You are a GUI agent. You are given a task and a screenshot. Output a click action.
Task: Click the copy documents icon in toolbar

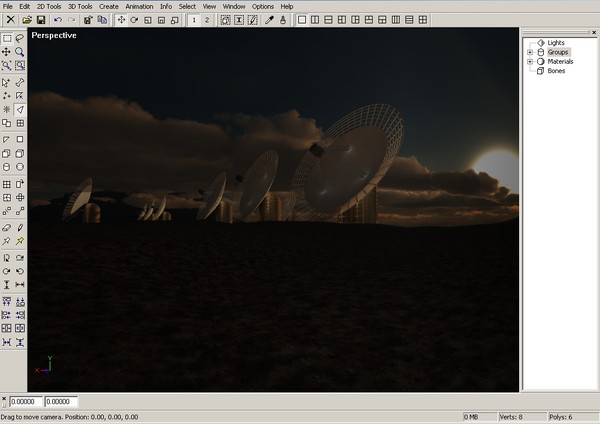coord(102,20)
